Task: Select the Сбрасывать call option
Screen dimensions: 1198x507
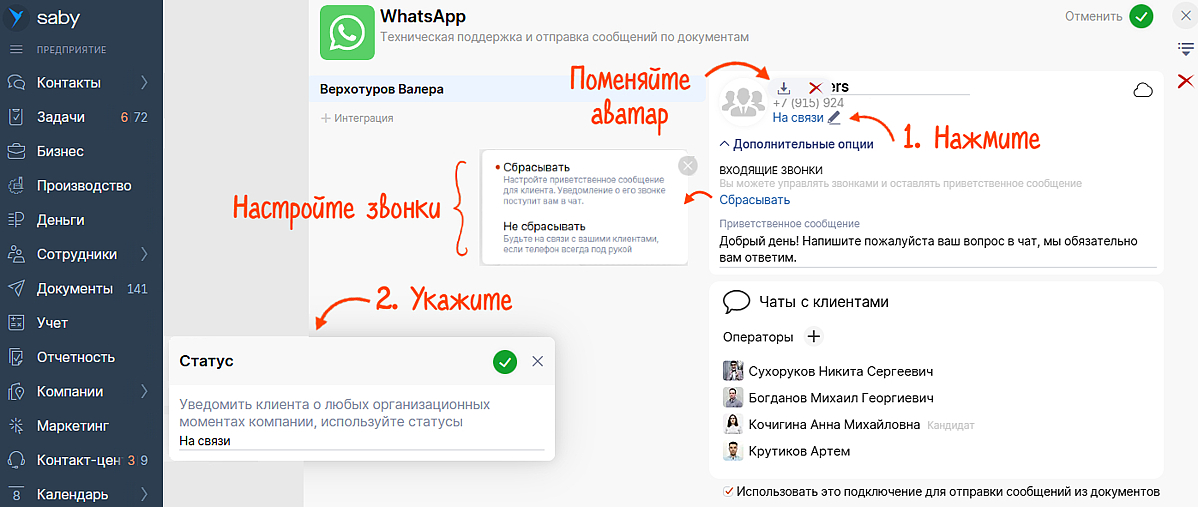Action: [536, 167]
